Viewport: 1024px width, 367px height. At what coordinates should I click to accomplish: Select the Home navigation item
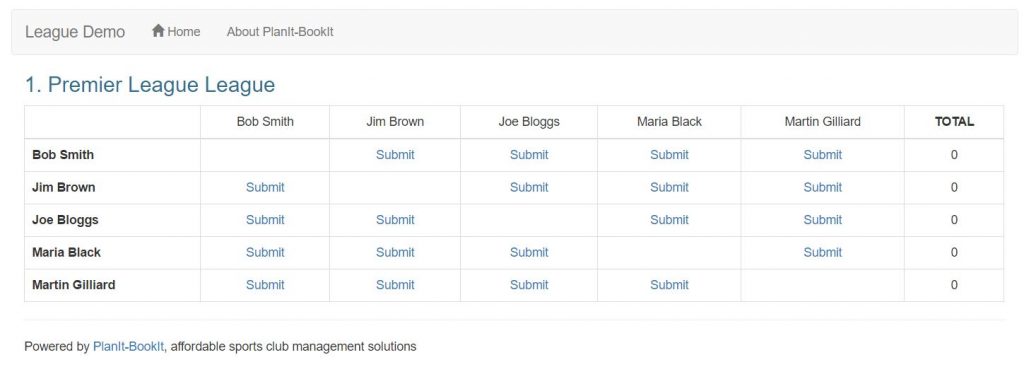click(x=176, y=31)
